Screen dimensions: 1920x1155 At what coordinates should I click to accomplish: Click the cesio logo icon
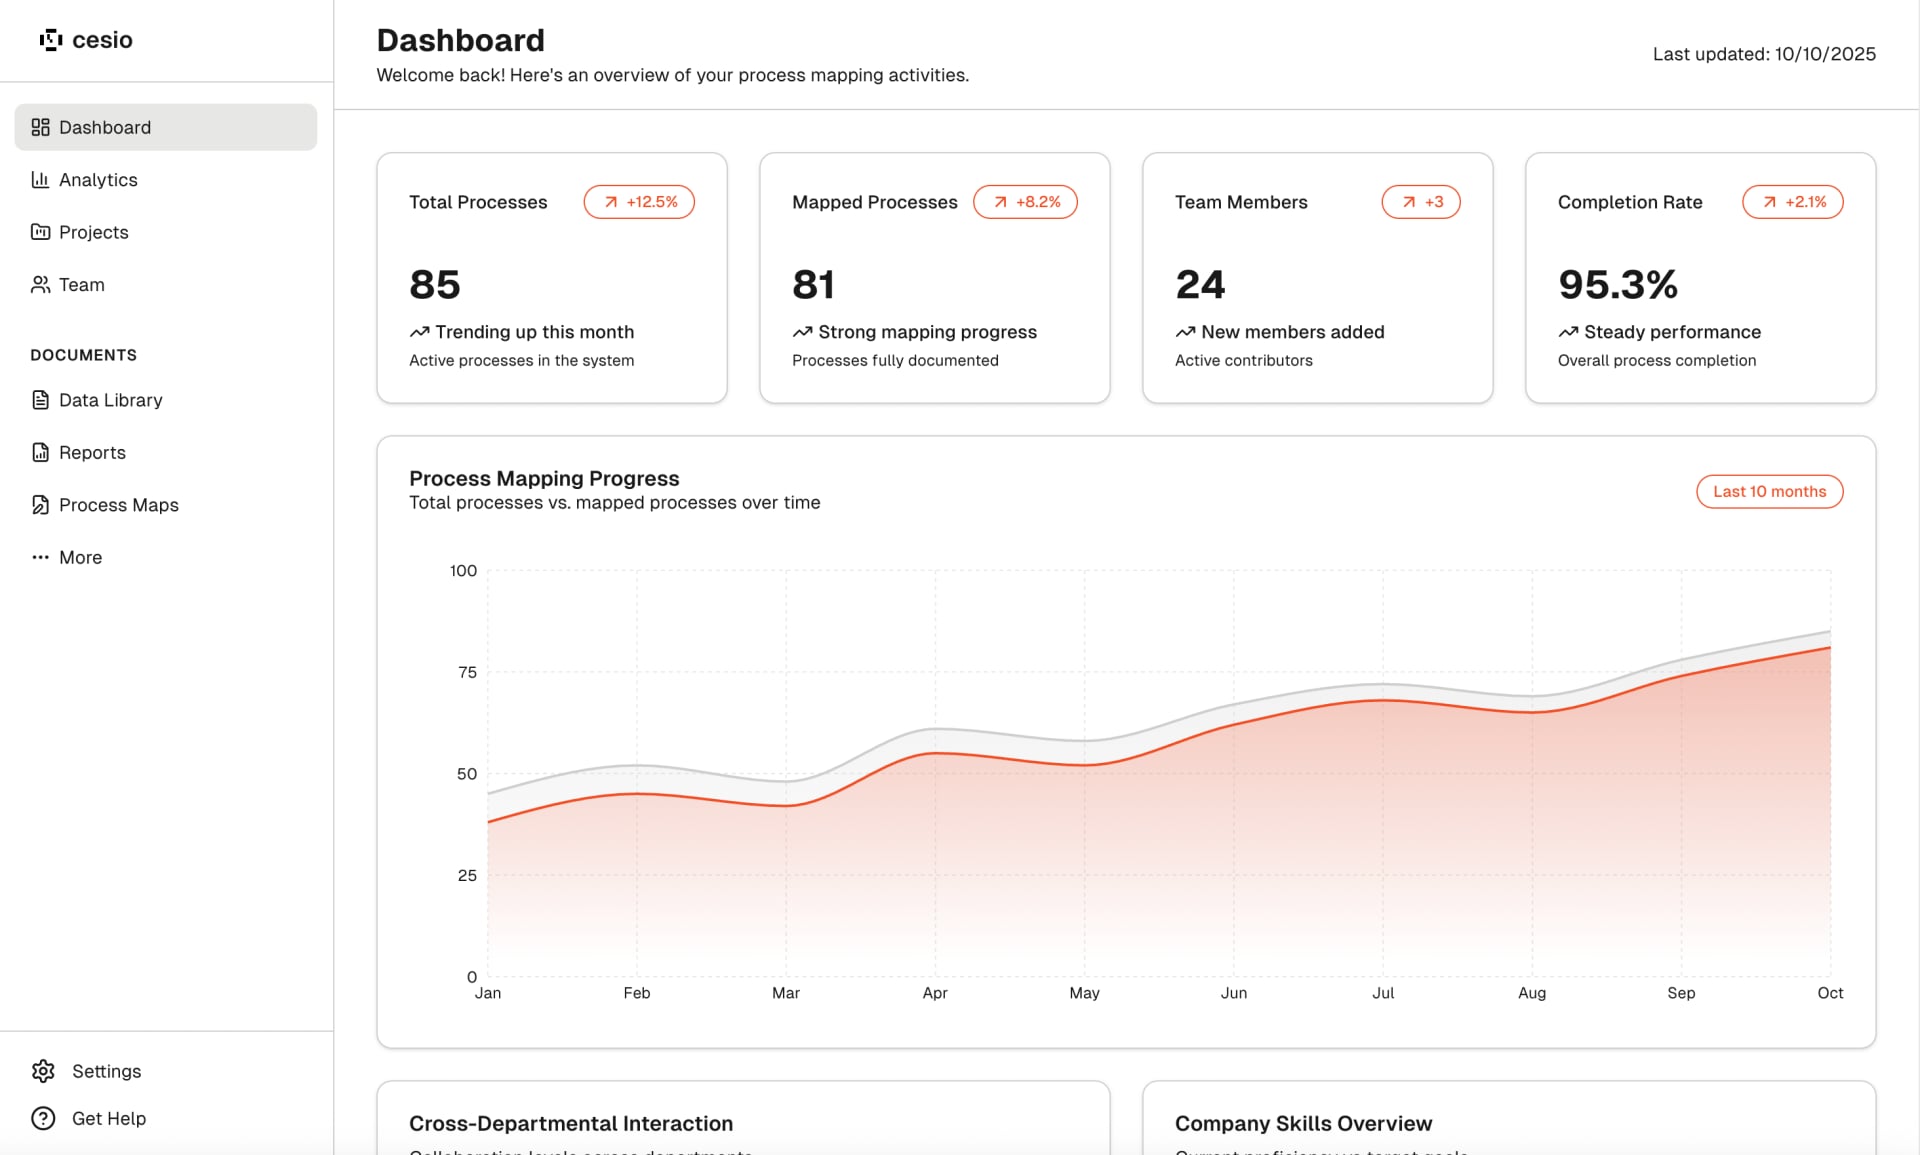50,40
